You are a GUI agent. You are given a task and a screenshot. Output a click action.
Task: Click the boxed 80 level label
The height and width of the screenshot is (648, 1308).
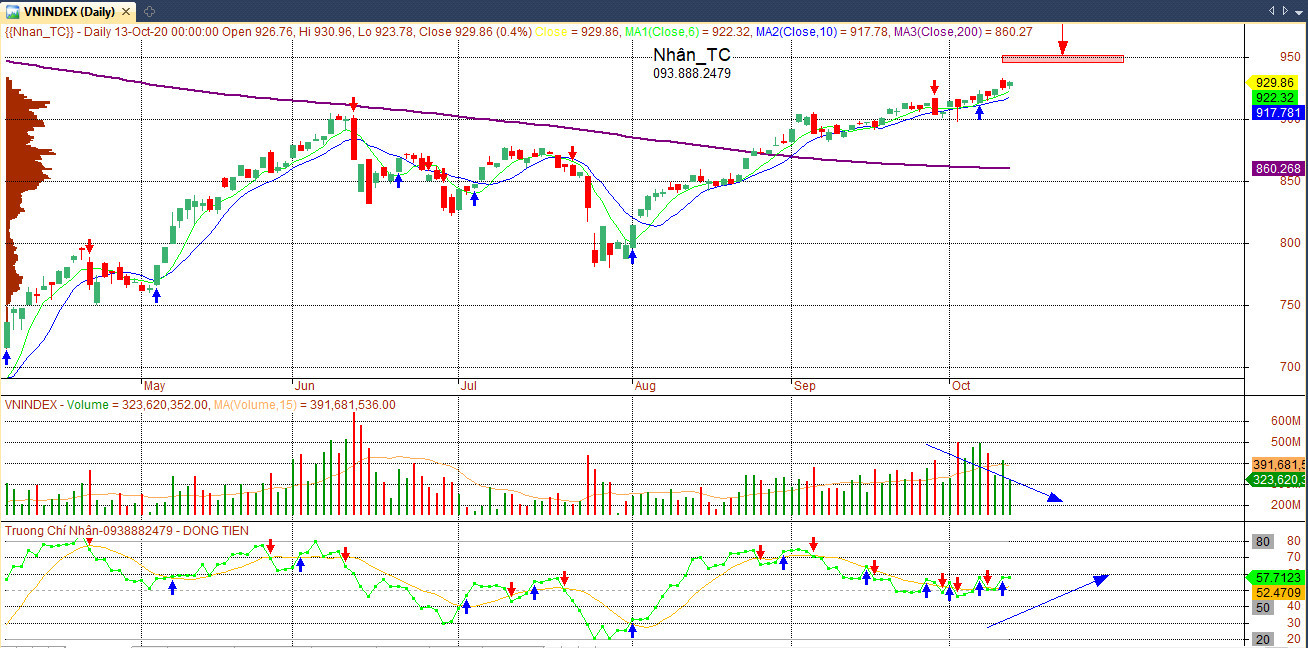(x=1263, y=542)
